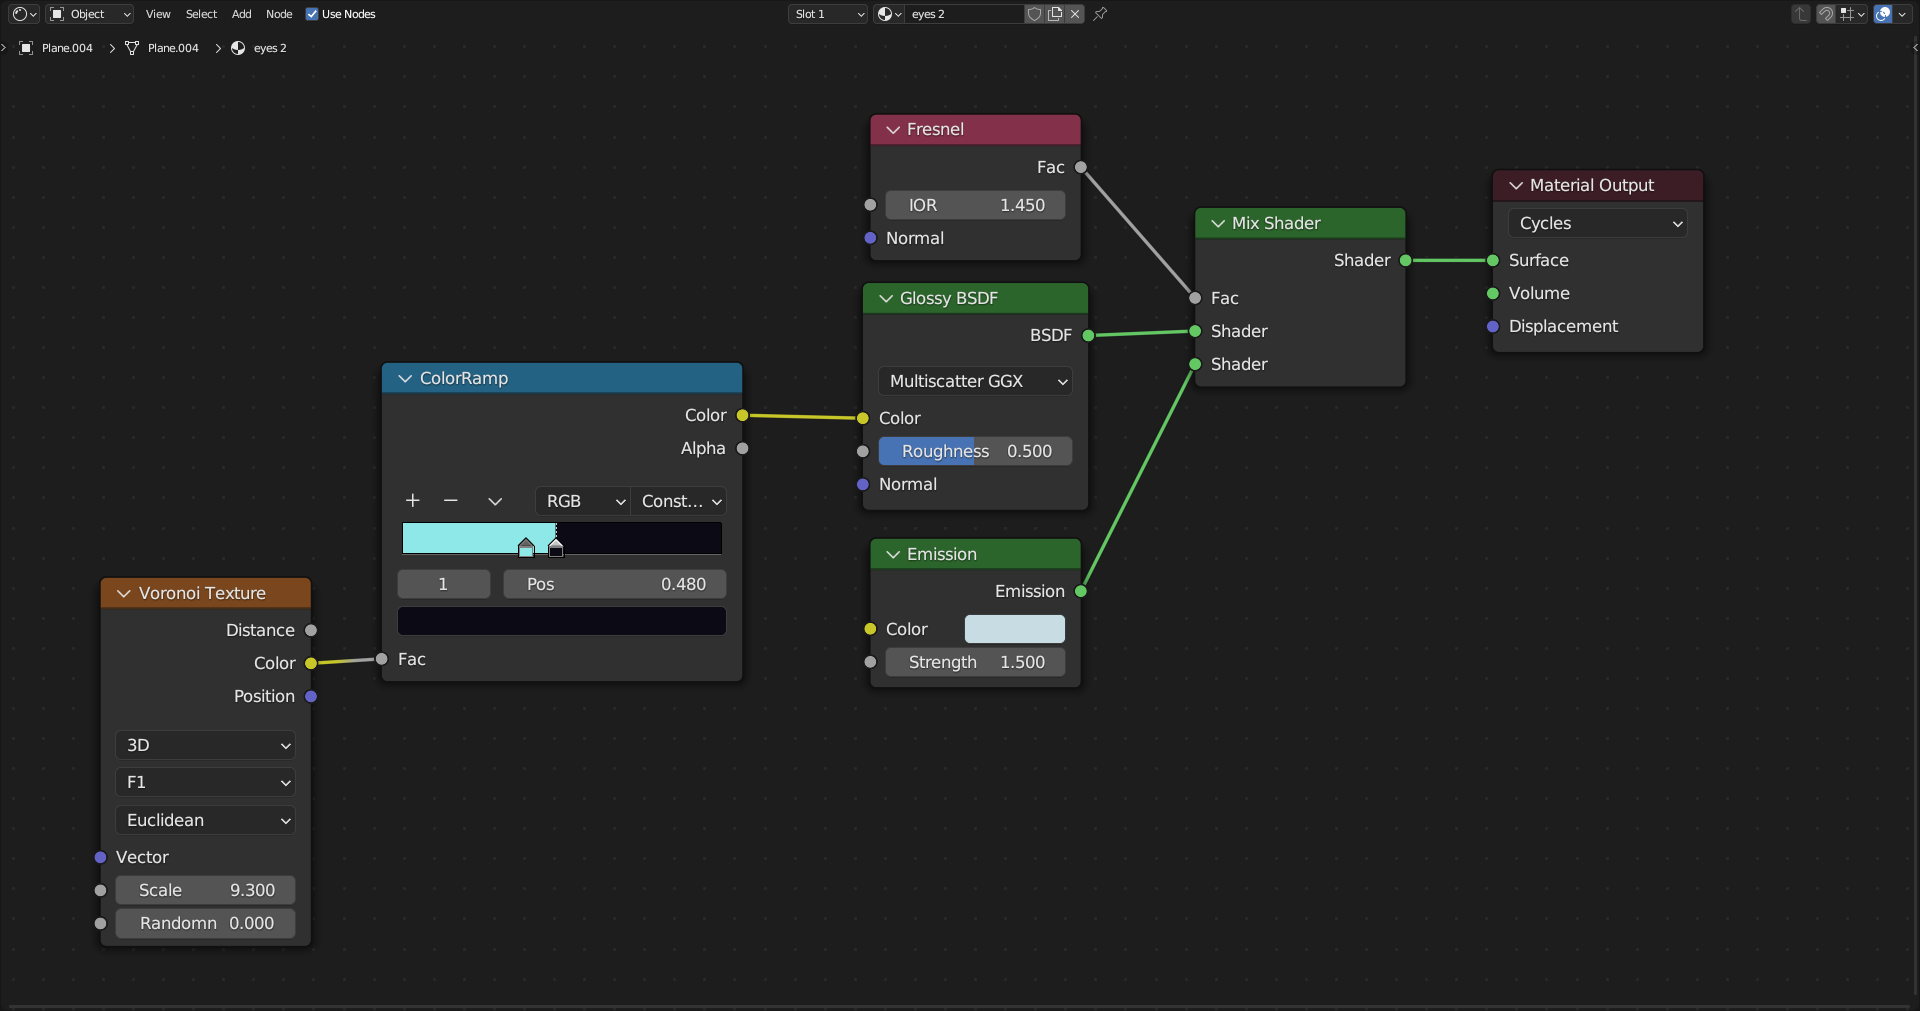Click the parent node tree arrow icon

coord(1801,14)
